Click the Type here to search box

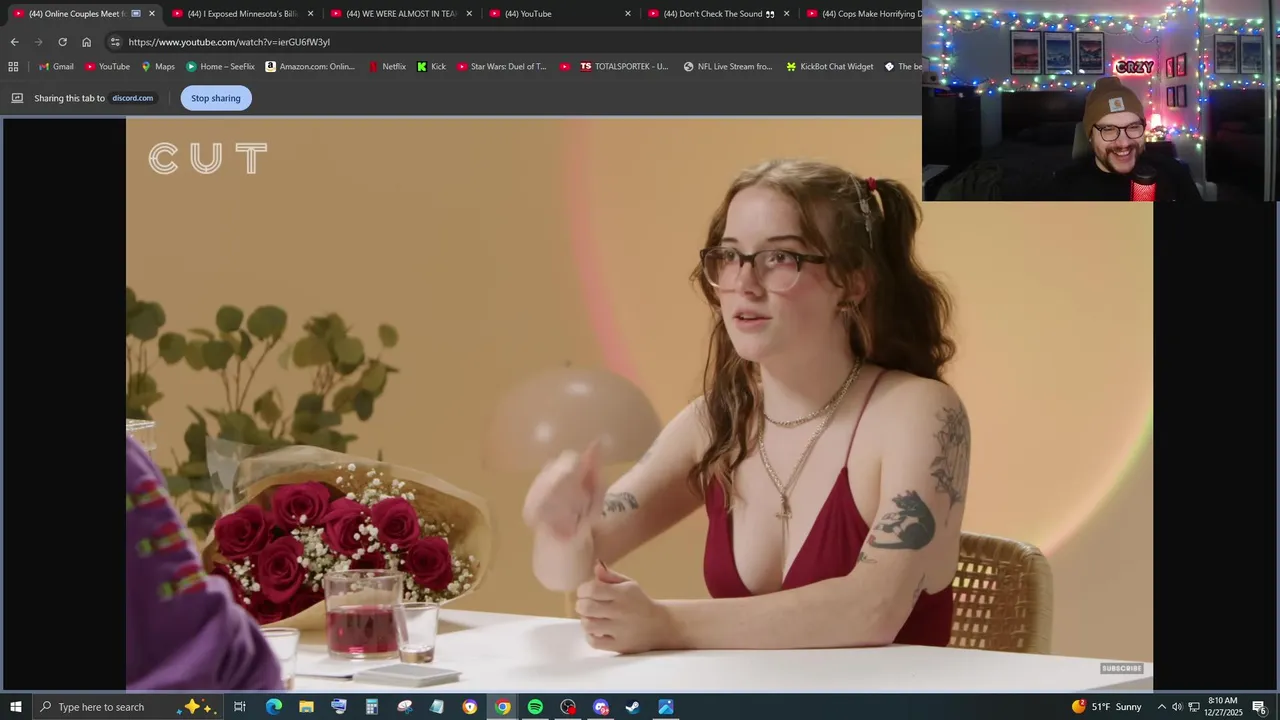[x=125, y=707]
